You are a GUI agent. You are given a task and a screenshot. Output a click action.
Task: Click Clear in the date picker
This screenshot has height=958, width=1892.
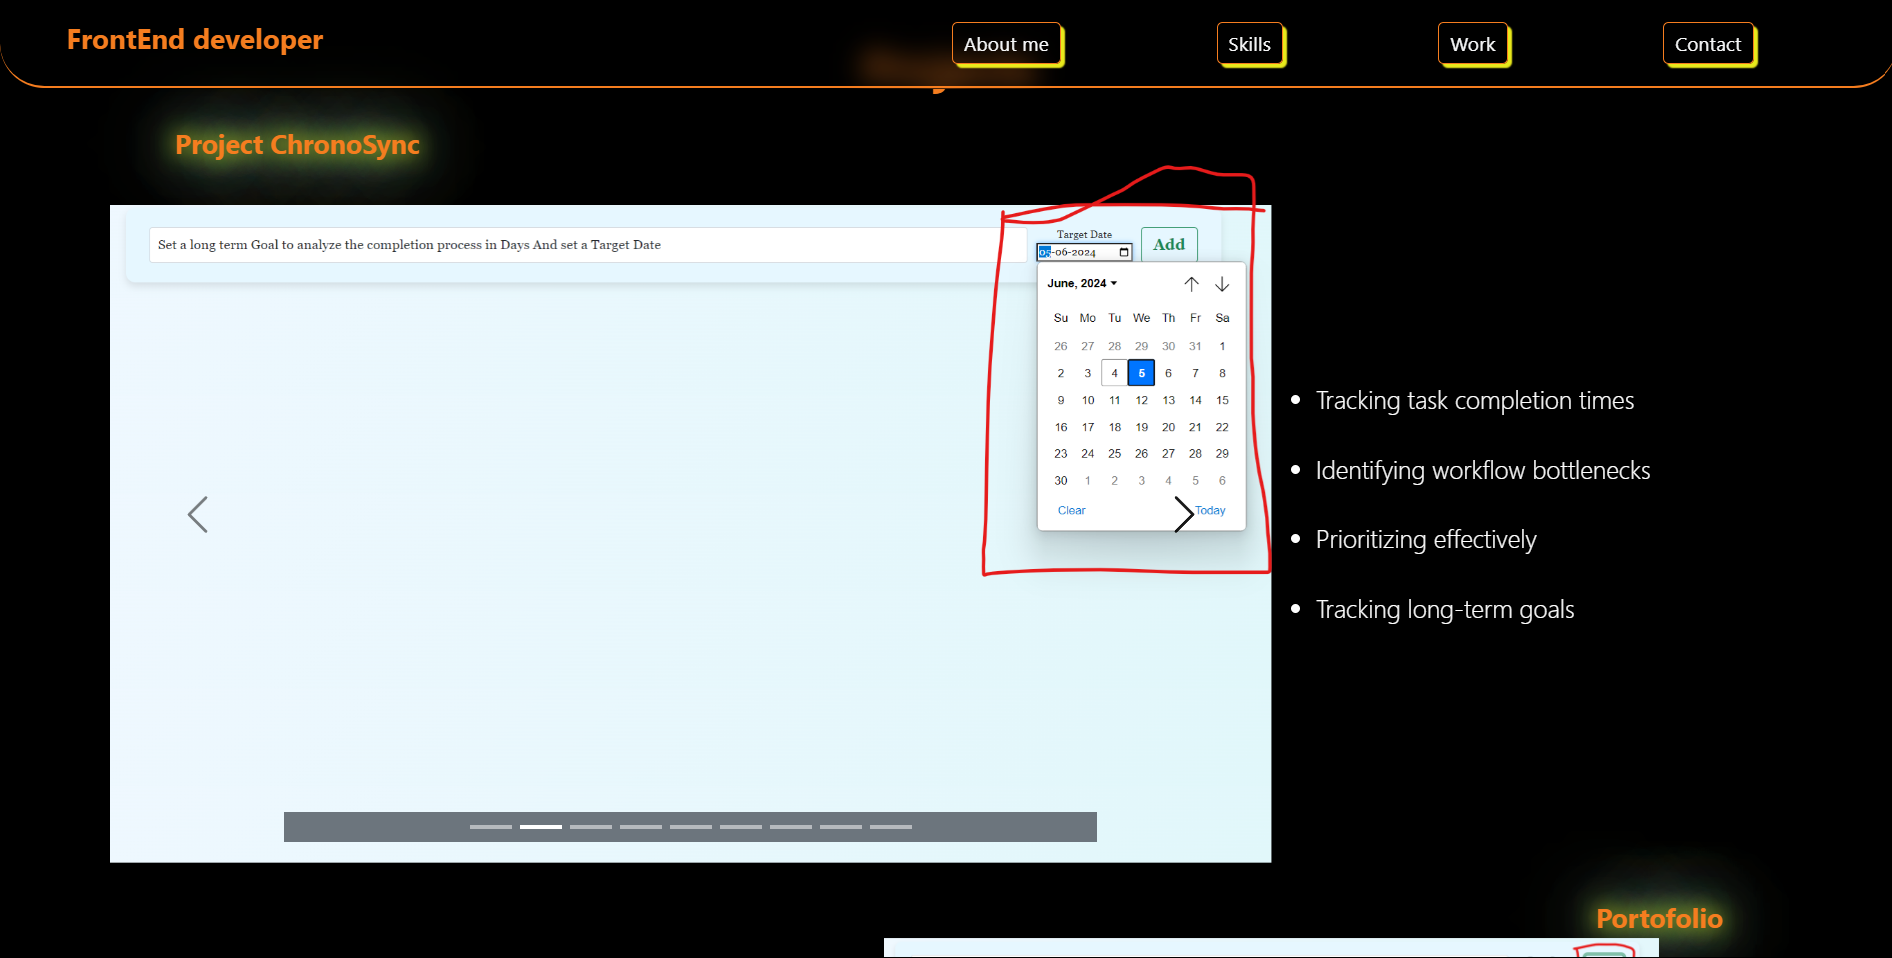(x=1071, y=510)
